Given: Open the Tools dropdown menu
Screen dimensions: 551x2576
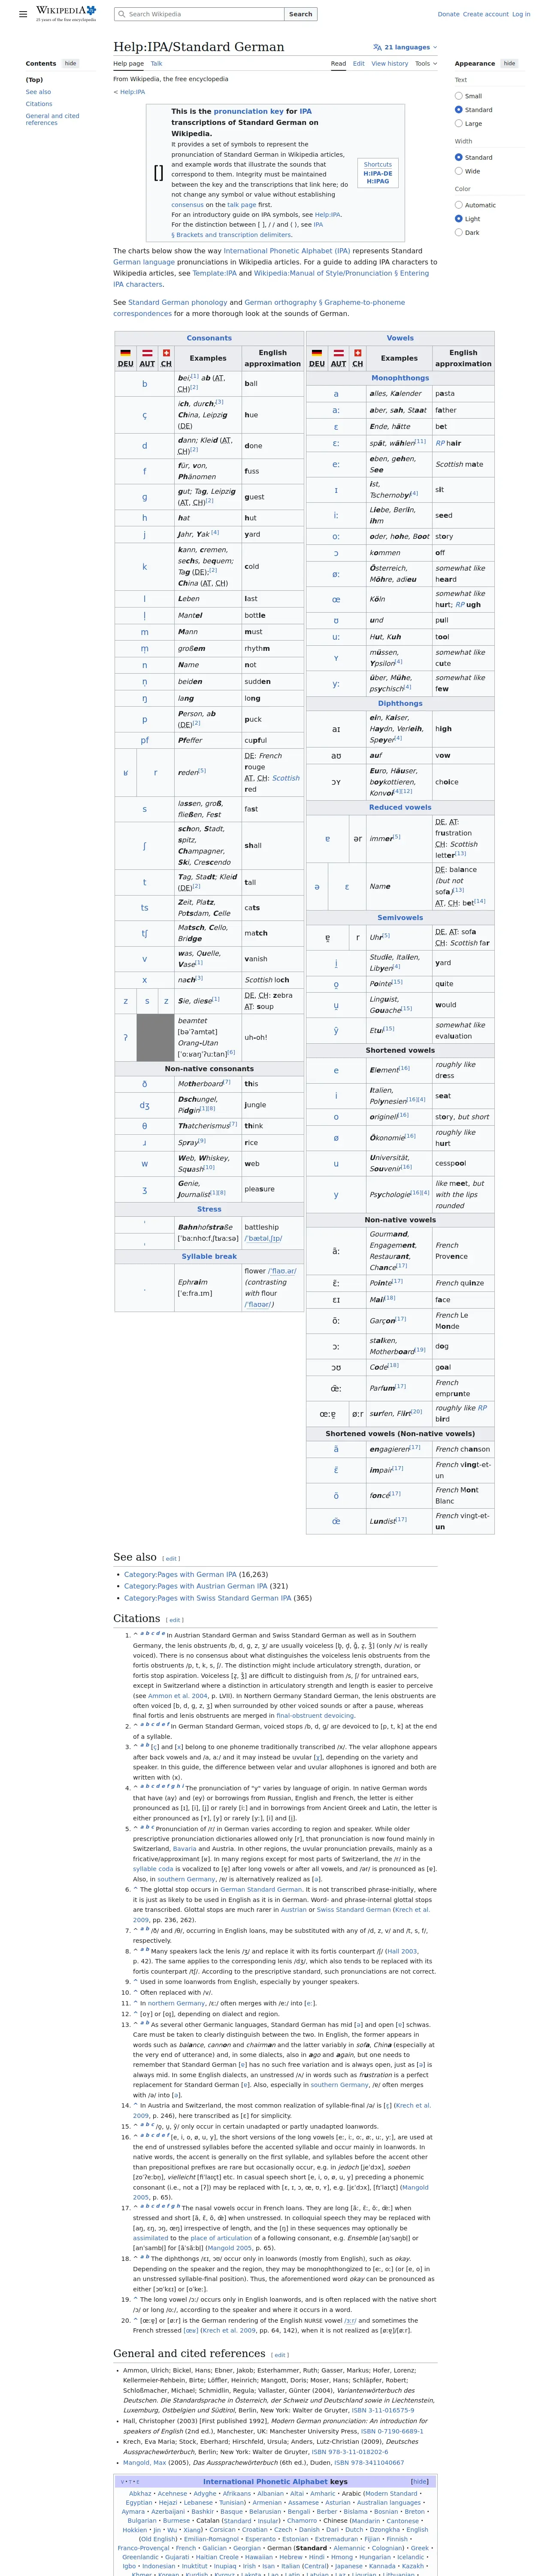Looking at the screenshot, I should [426, 63].
